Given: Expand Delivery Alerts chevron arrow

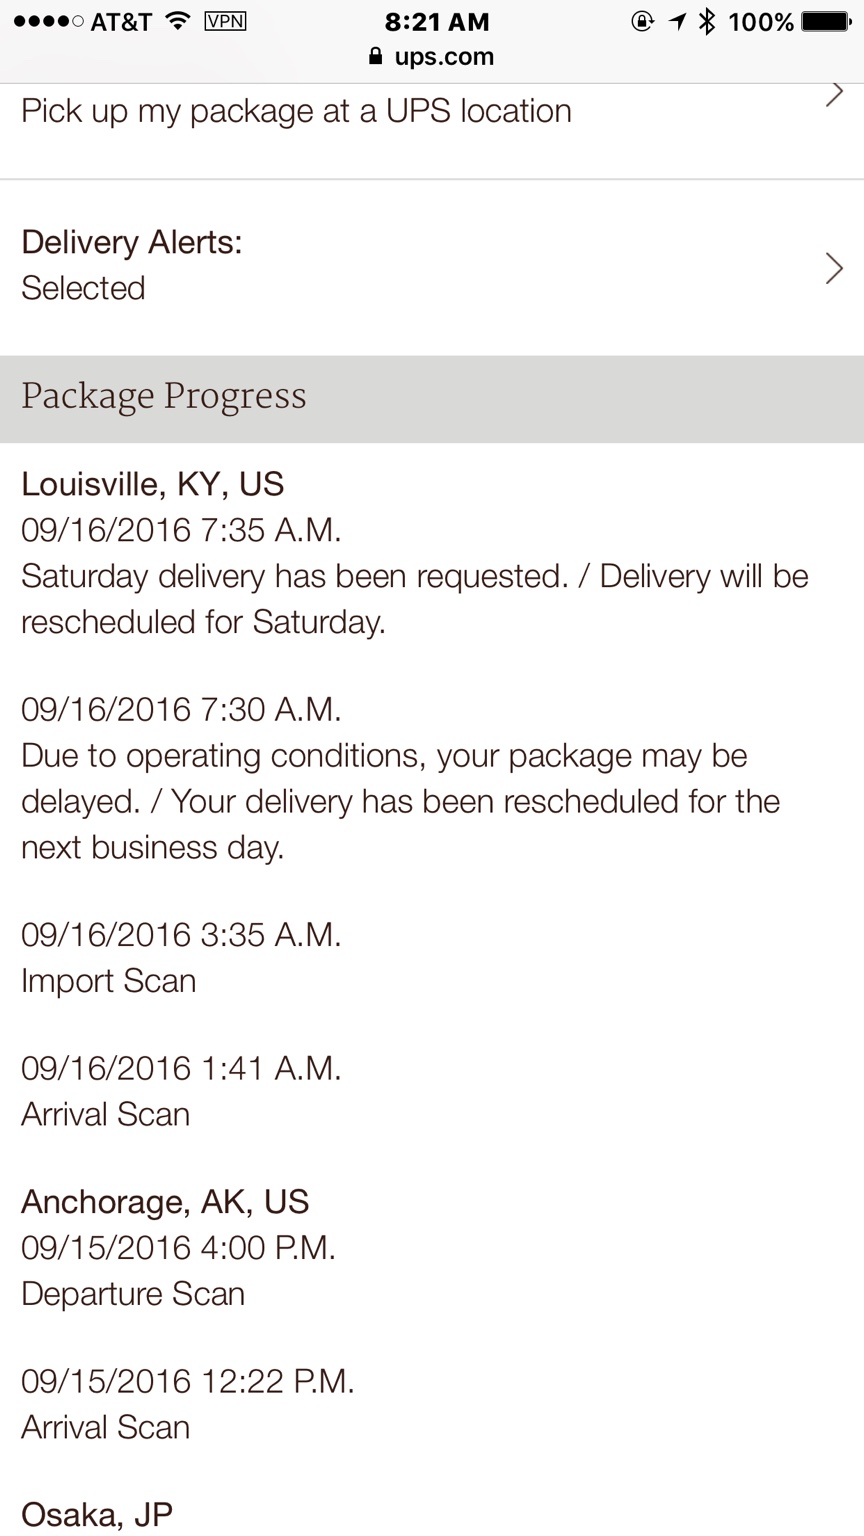Looking at the screenshot, I should 833,268.
